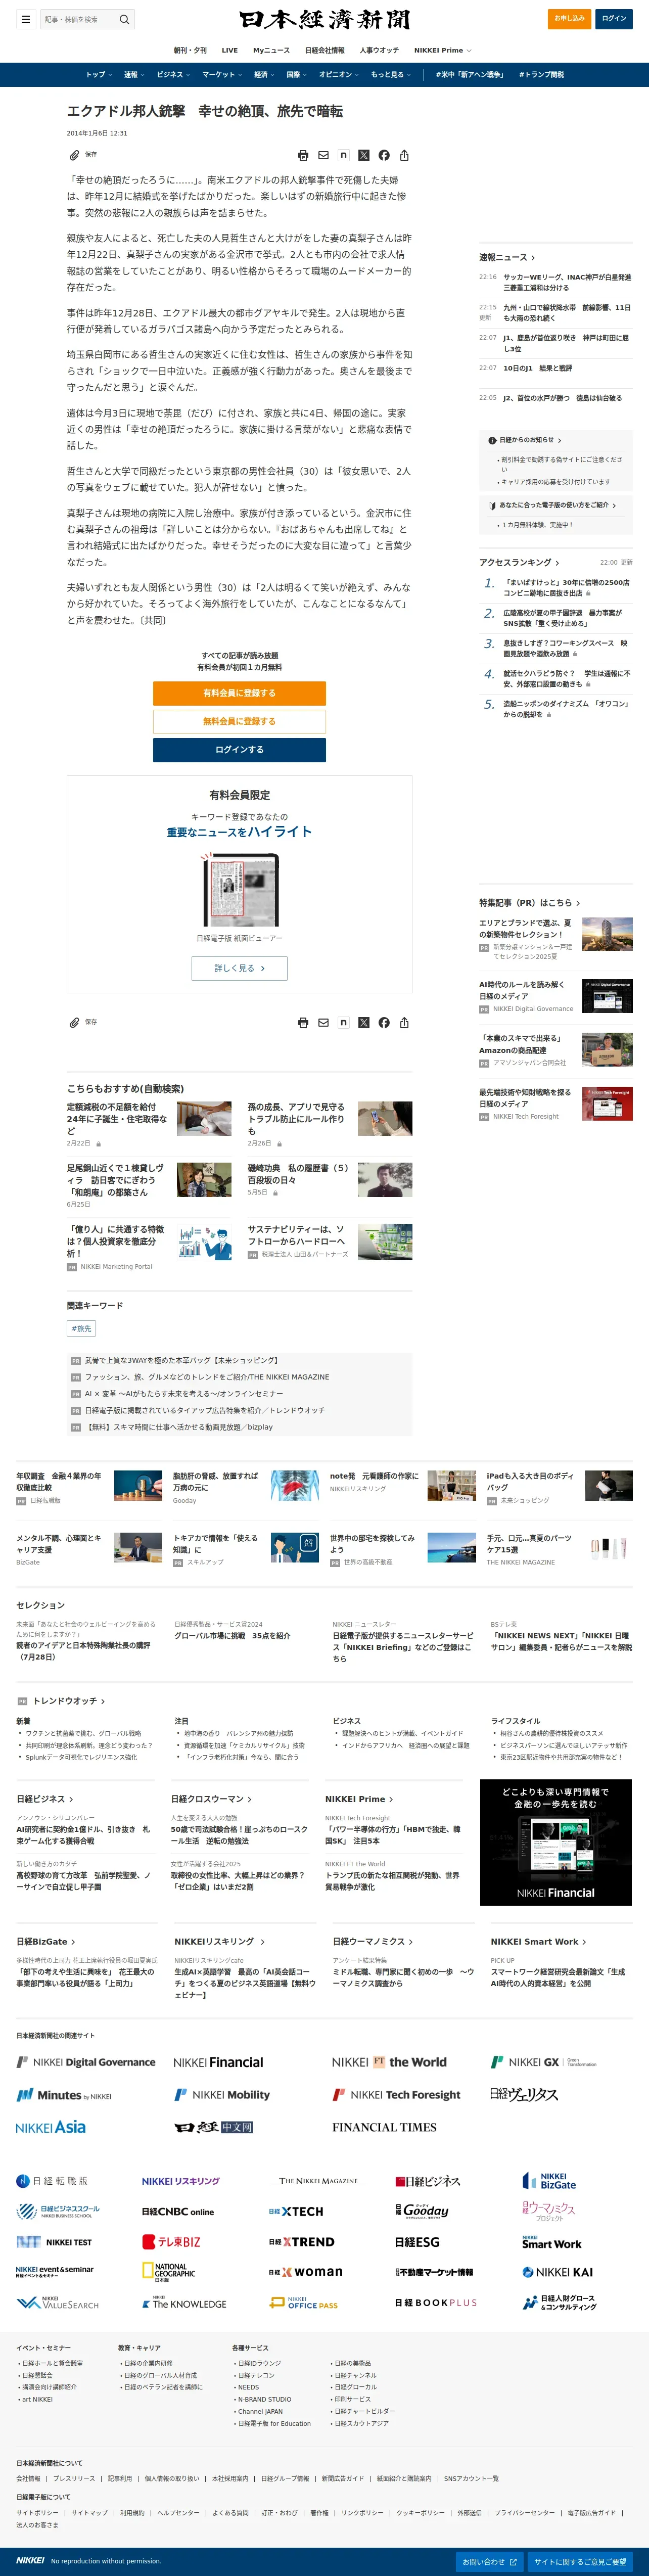649x2576 pixels.
Task: Click the email share icon under the headline
Action: pos(323,155)
